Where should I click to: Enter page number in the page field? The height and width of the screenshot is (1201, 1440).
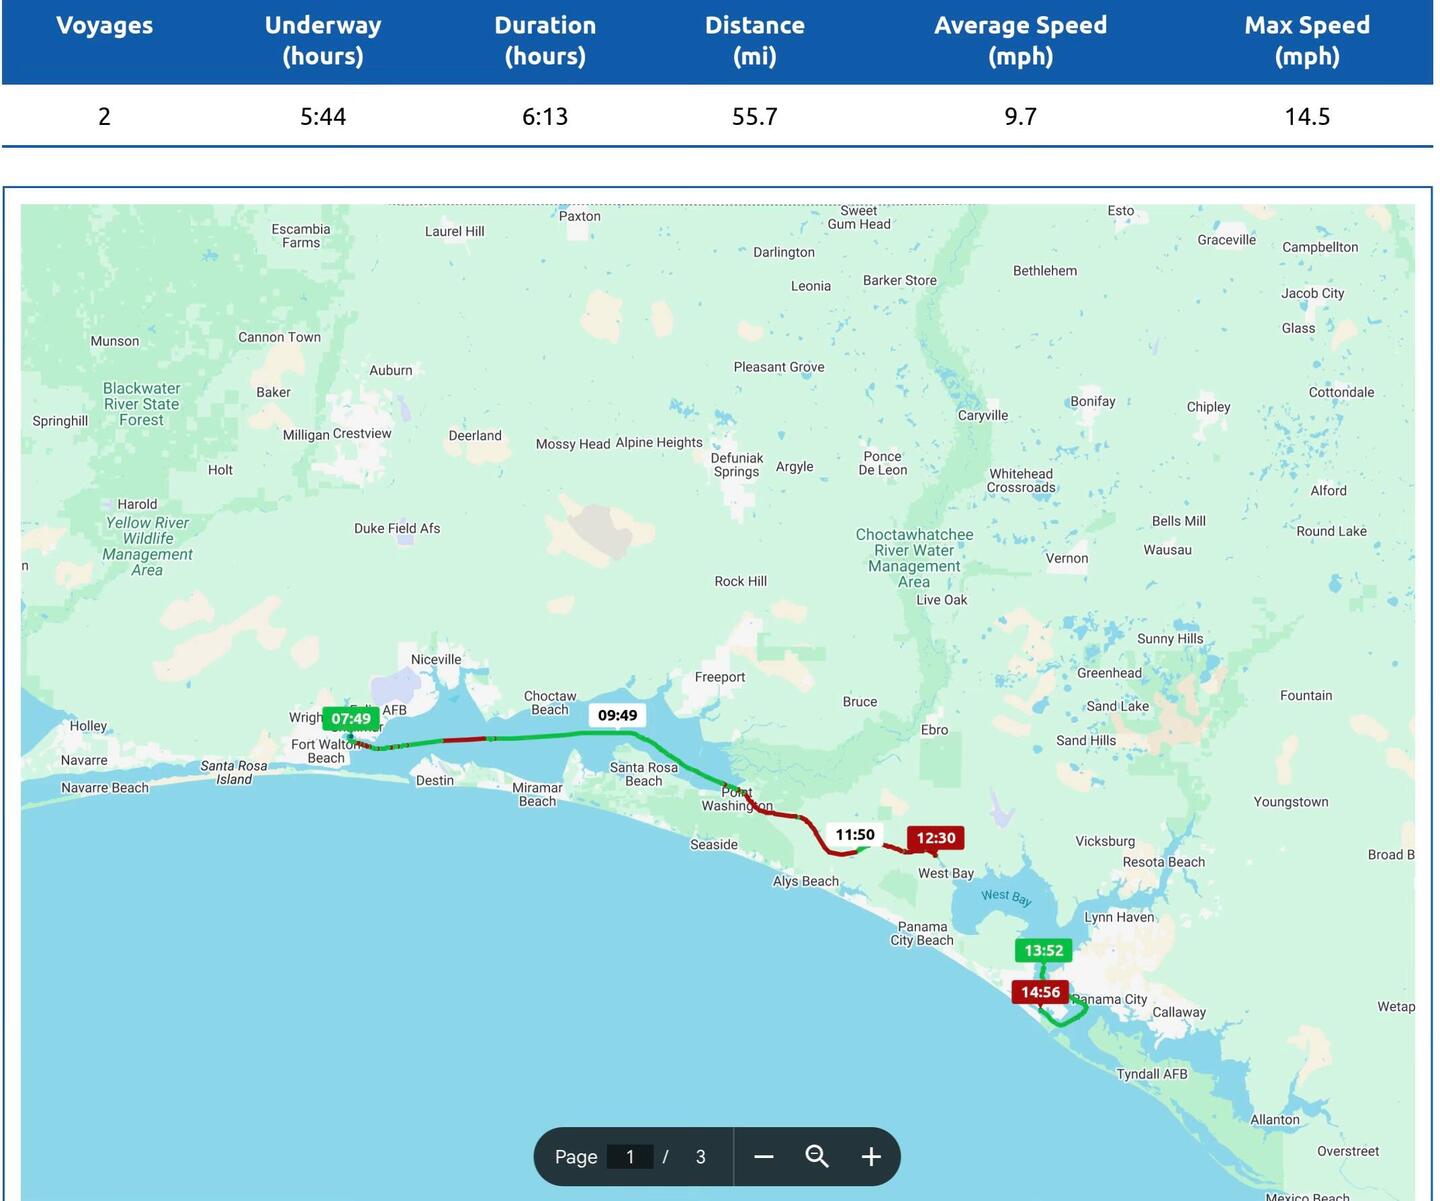coord(630,1157)
